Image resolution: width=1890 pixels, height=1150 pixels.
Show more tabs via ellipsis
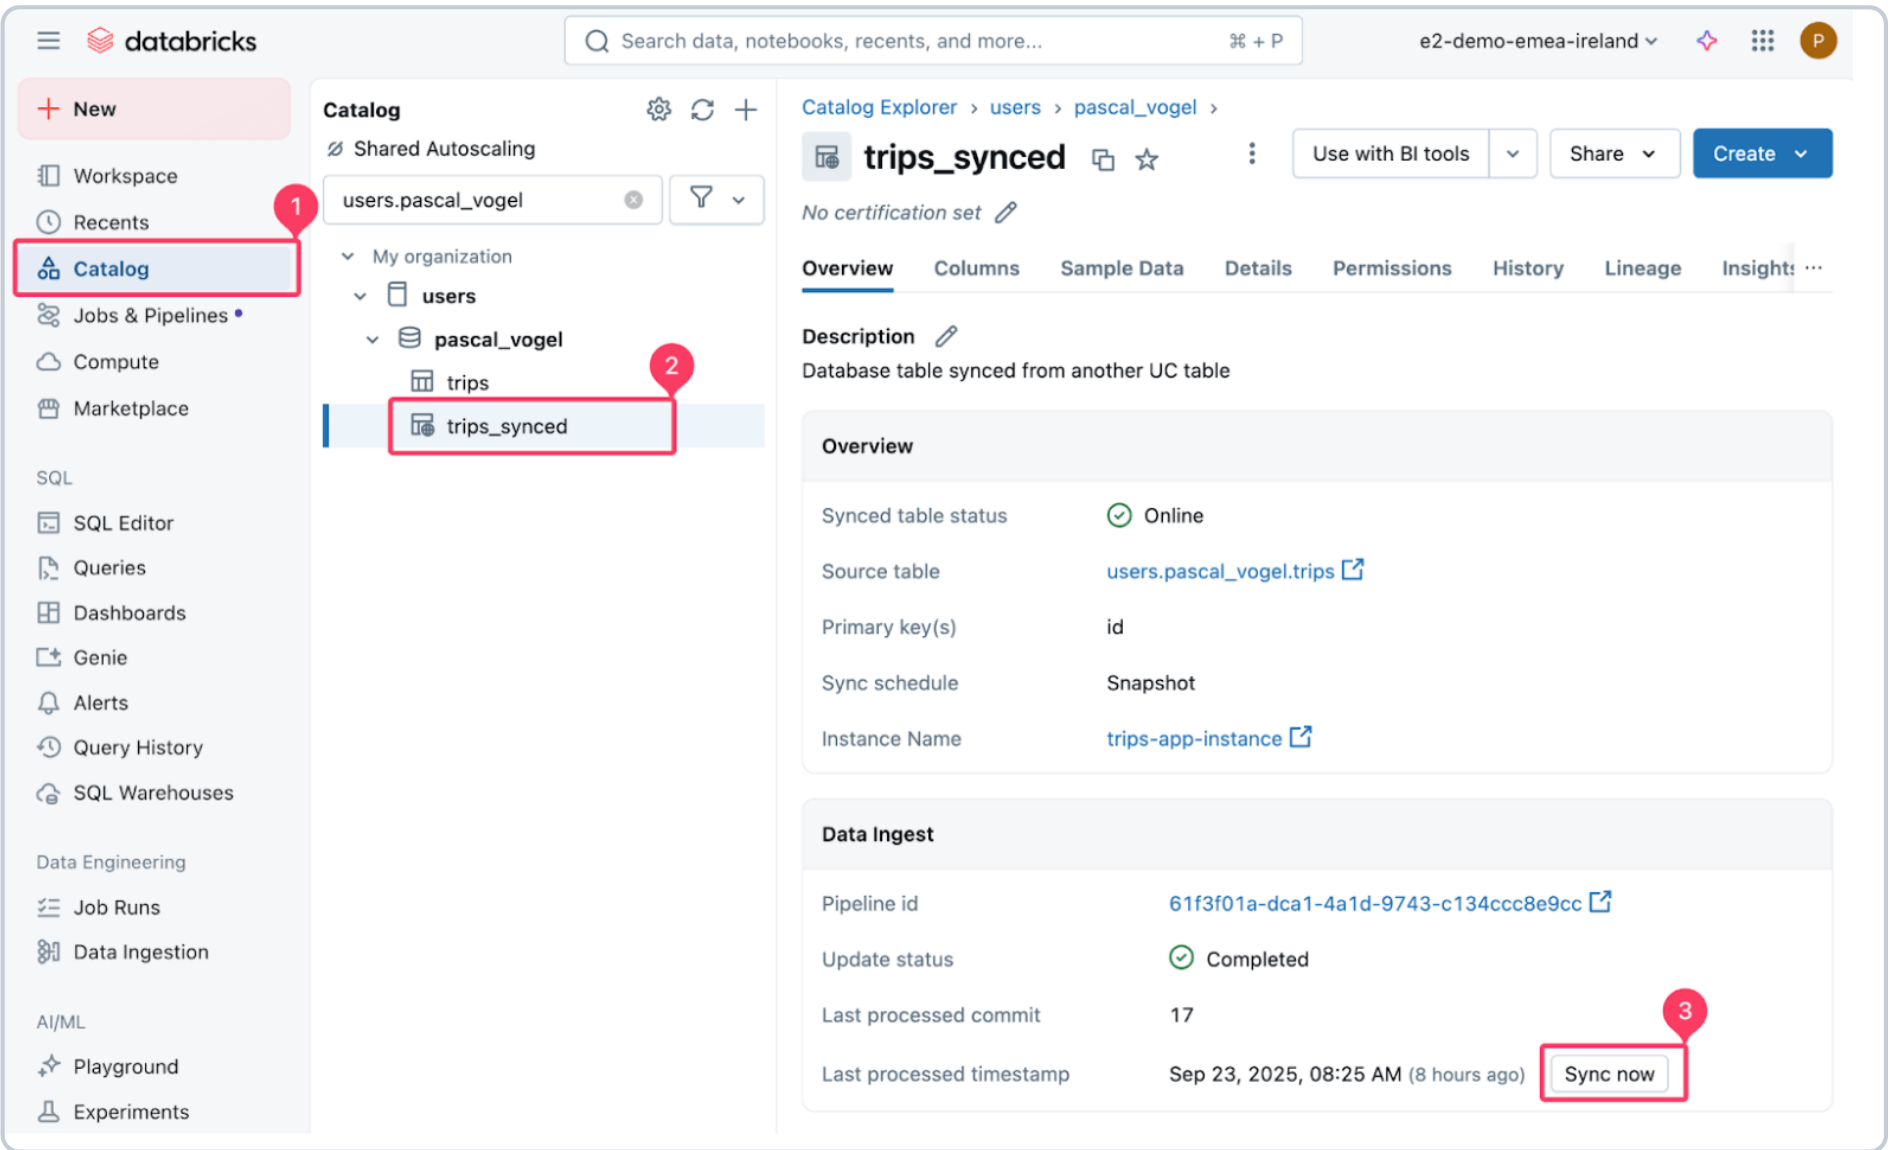pos(1814,268)
